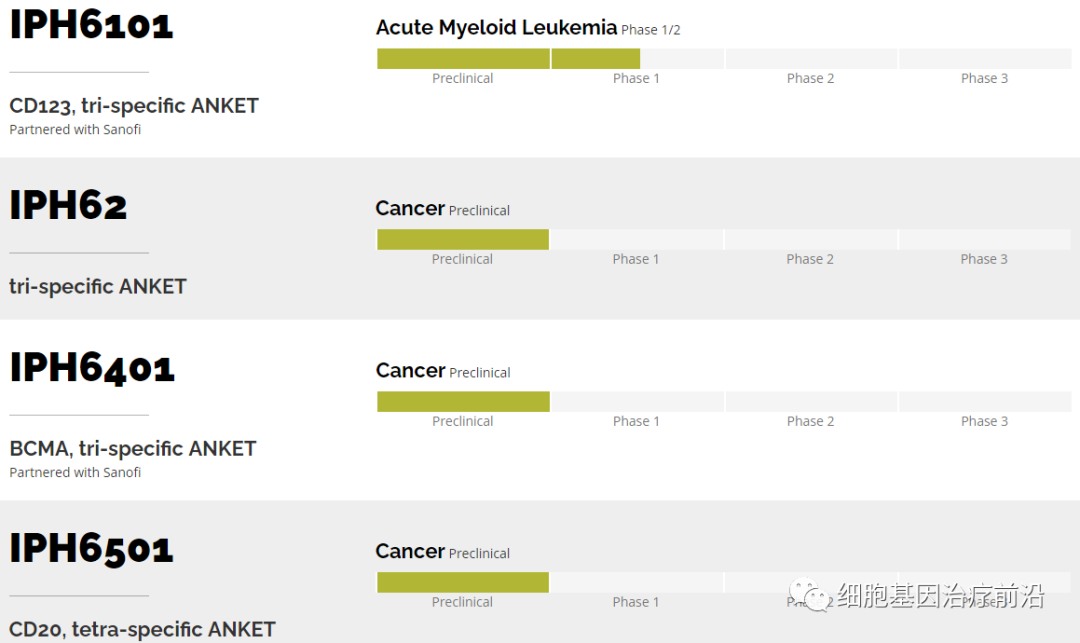
Task: Click the WeChat logo watermark icon
Action: point(810,597)
